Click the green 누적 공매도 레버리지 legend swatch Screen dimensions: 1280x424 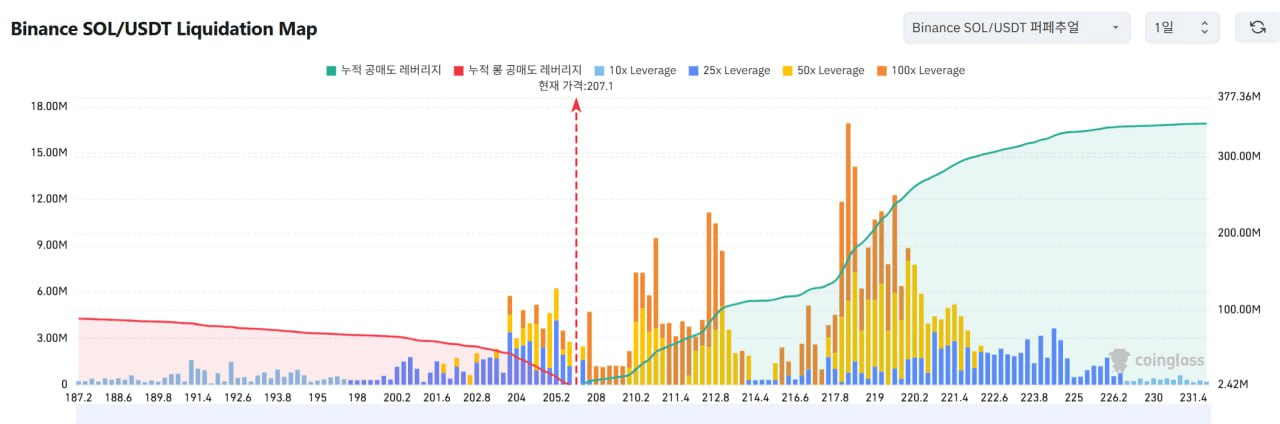coord(331,70)
